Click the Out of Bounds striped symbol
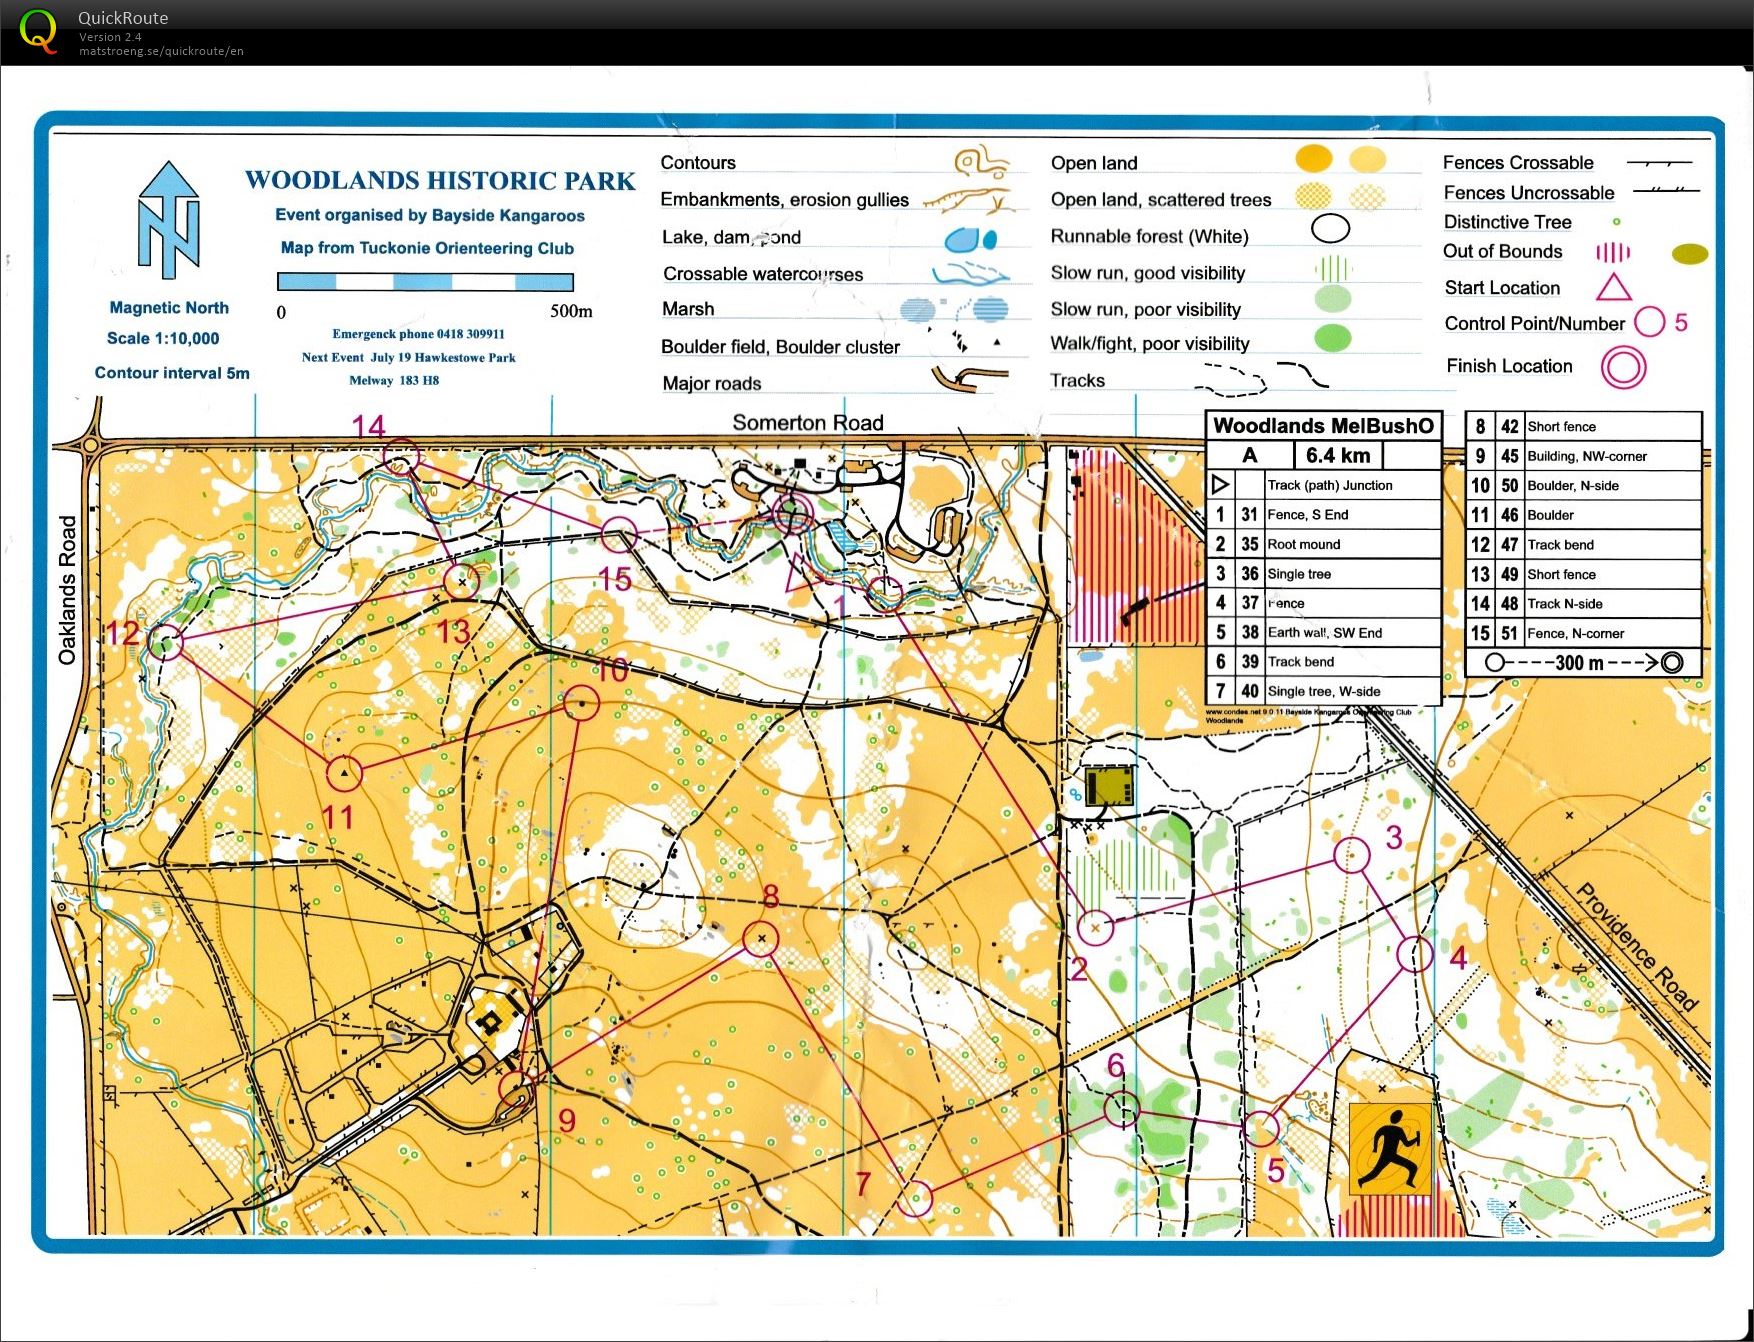This screenshot has width=1754, height=1342. pyautogui.click(x=1612, y=252)
